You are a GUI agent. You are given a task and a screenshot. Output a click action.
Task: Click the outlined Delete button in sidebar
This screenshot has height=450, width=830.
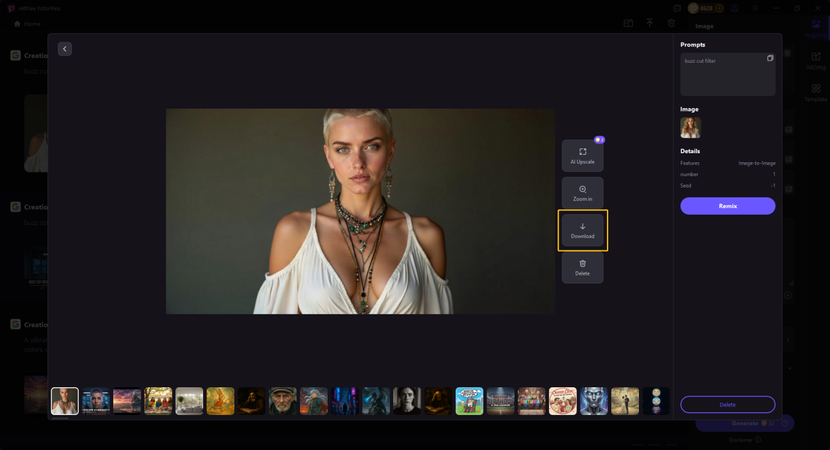pos(727,404)
